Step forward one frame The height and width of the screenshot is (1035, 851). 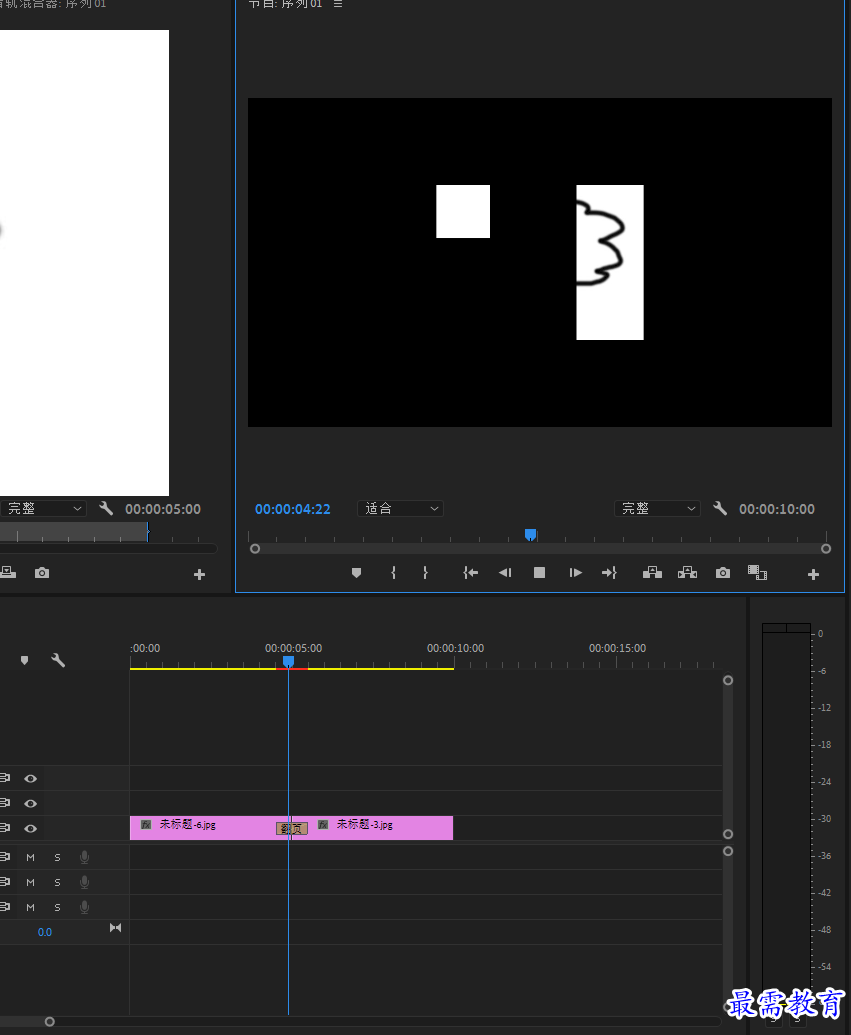575,573
